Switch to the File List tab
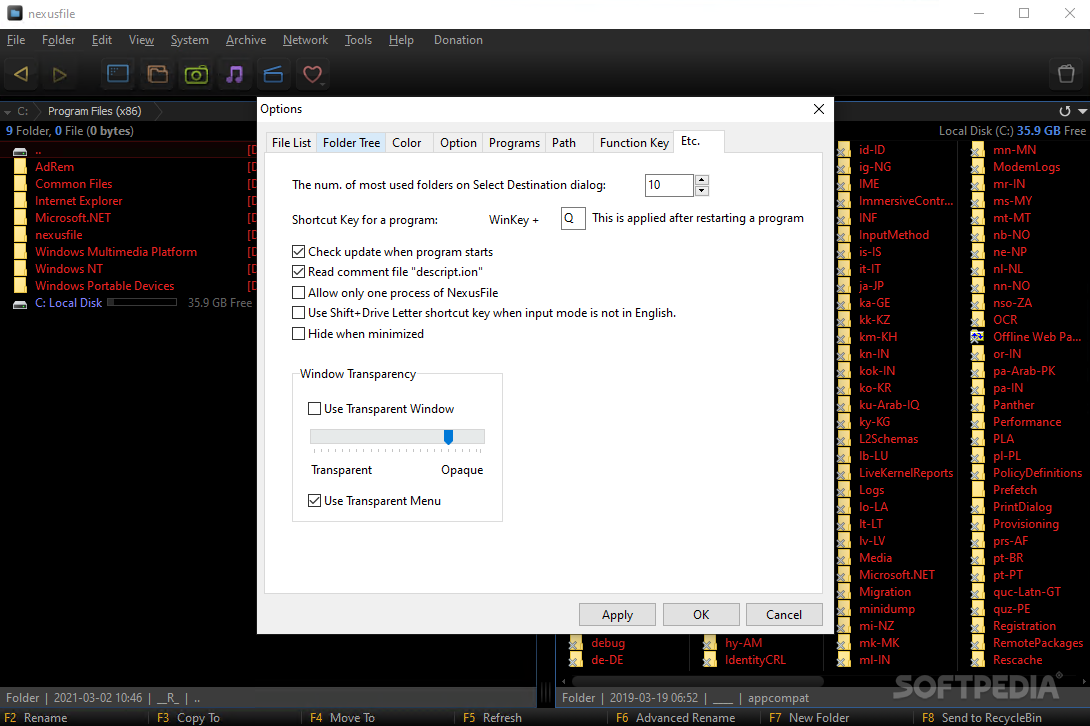 point(291,143)
